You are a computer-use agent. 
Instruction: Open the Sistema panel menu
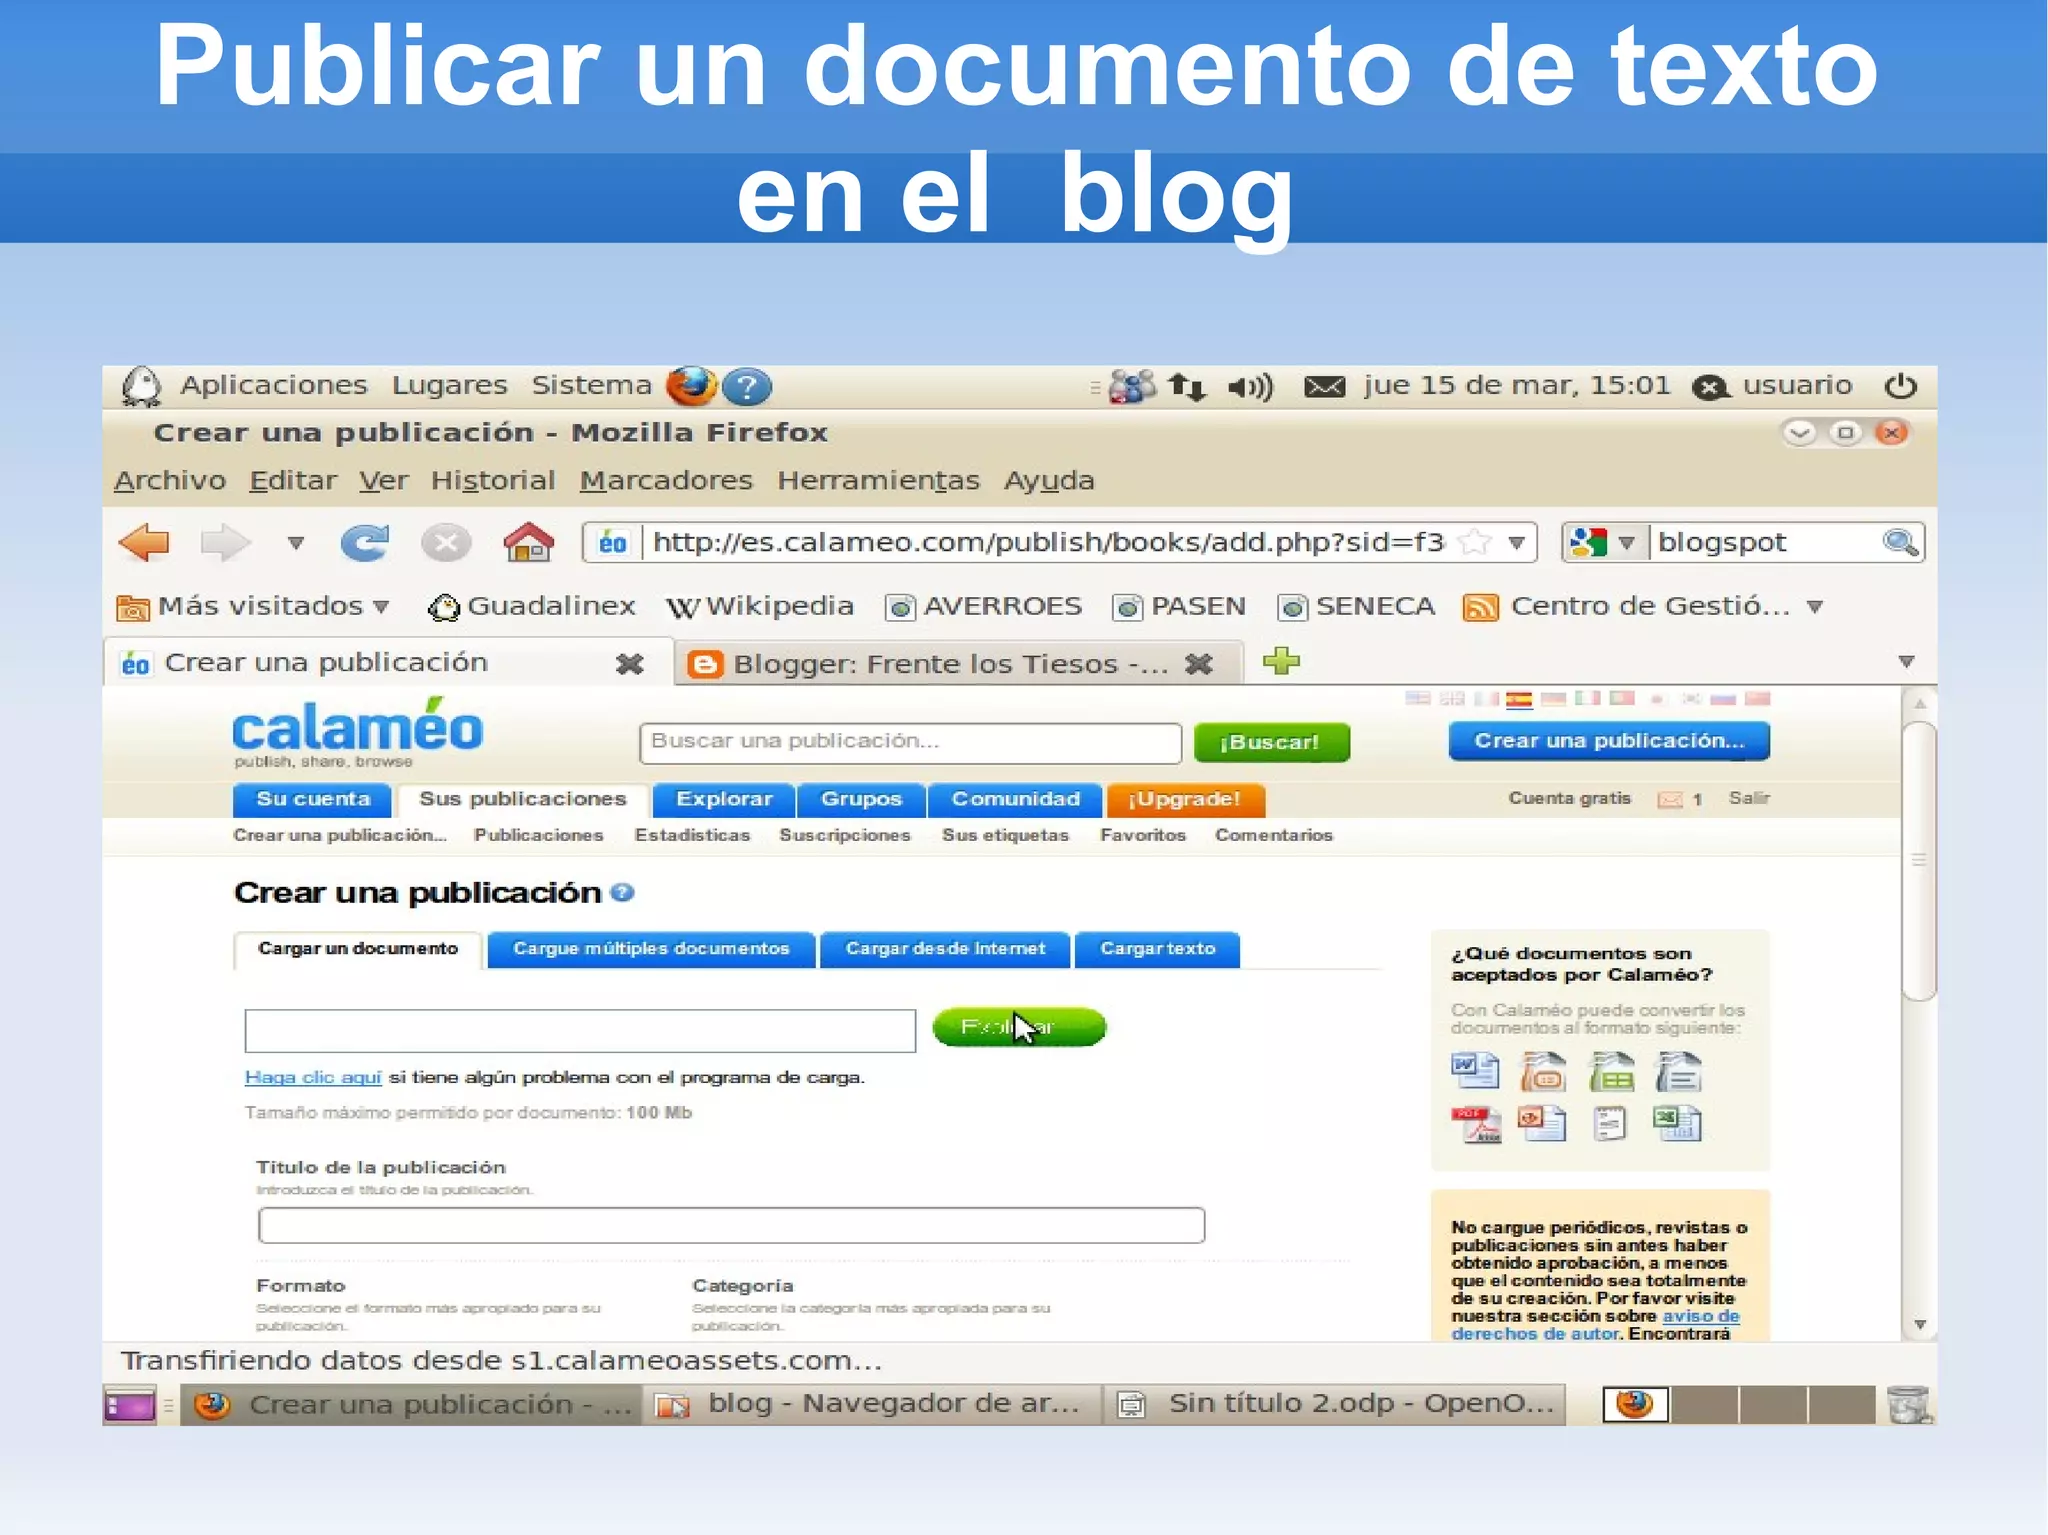pos(591,385)
